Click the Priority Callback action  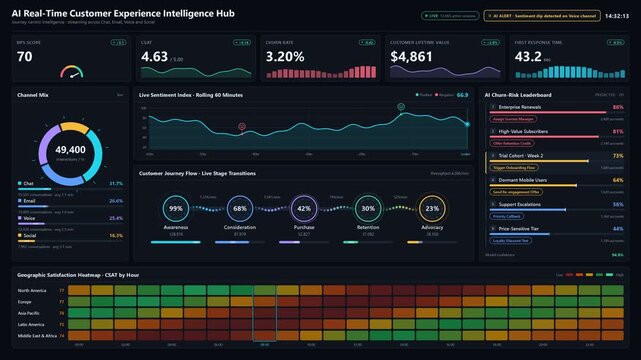[507, 217]
